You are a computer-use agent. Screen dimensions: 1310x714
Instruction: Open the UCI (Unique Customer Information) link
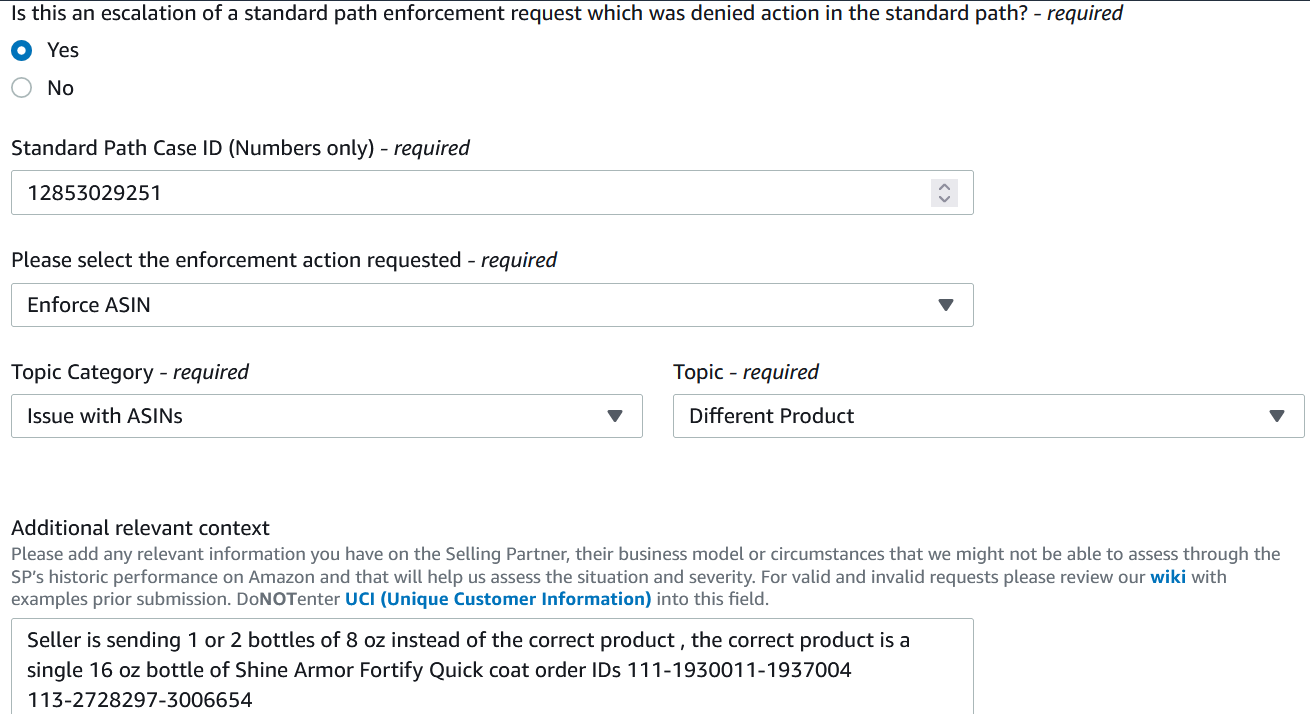pyautogui.click(x=498, y=599)
